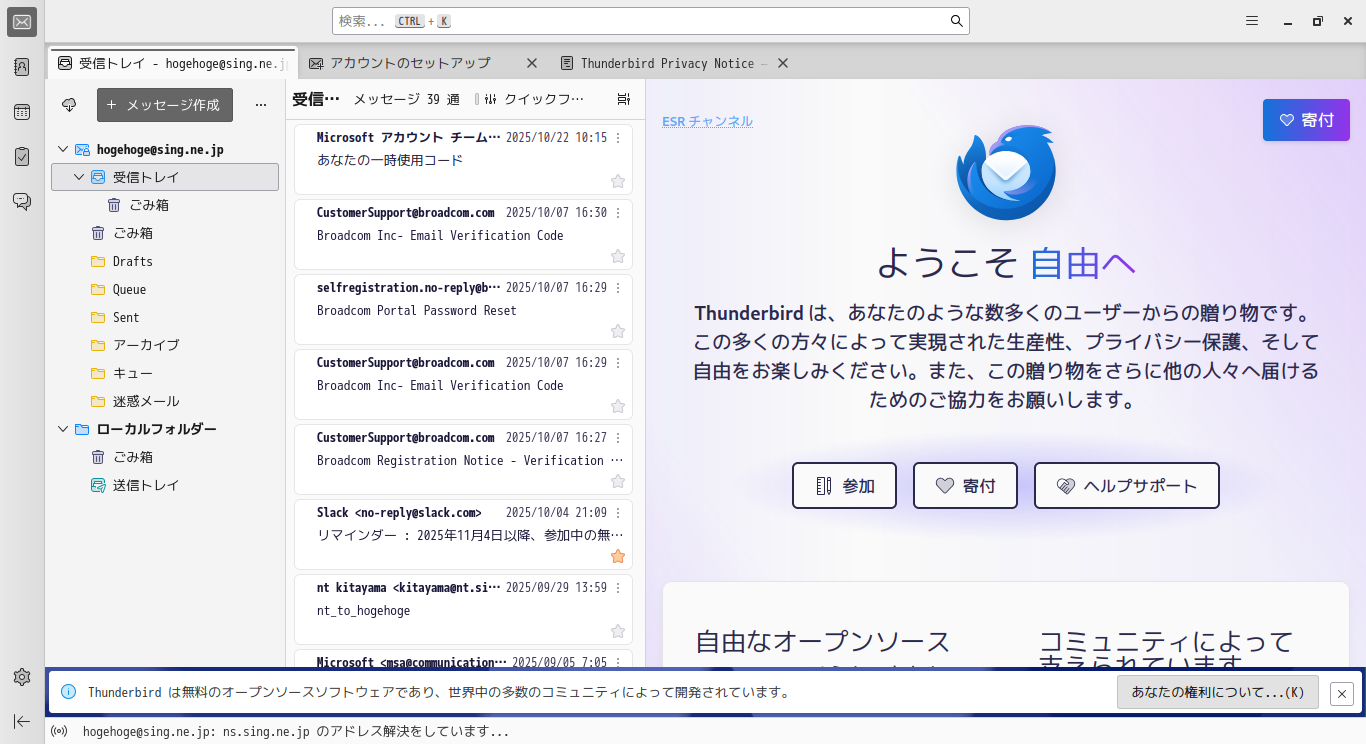Click the ヘルプサポート button

point(1127,486)
